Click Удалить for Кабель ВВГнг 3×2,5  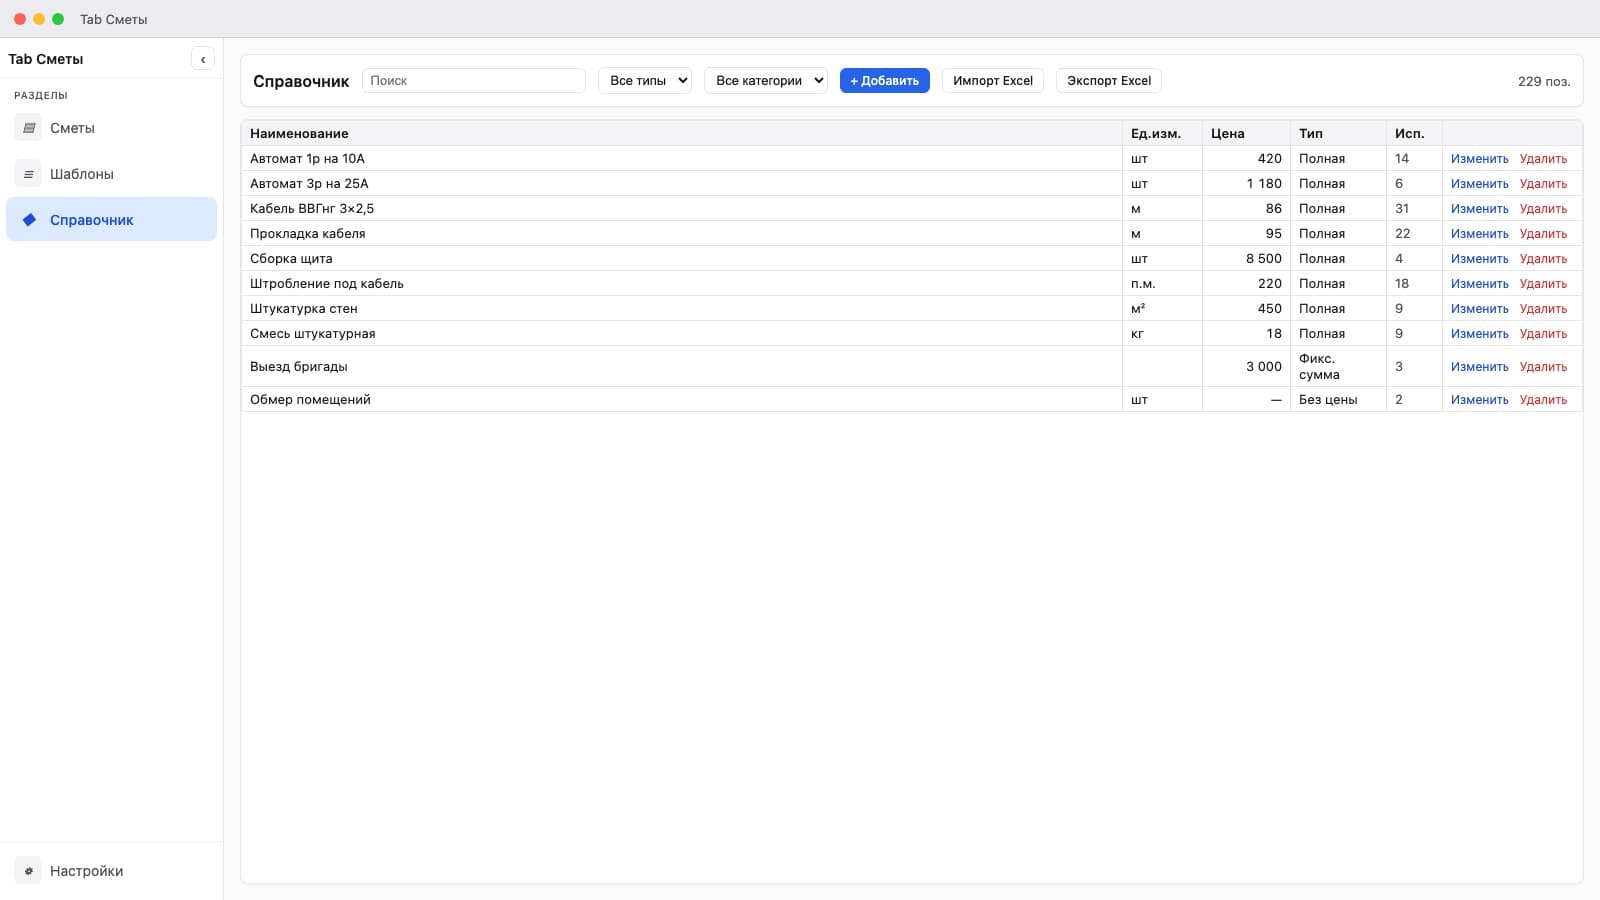point(1544,209)
